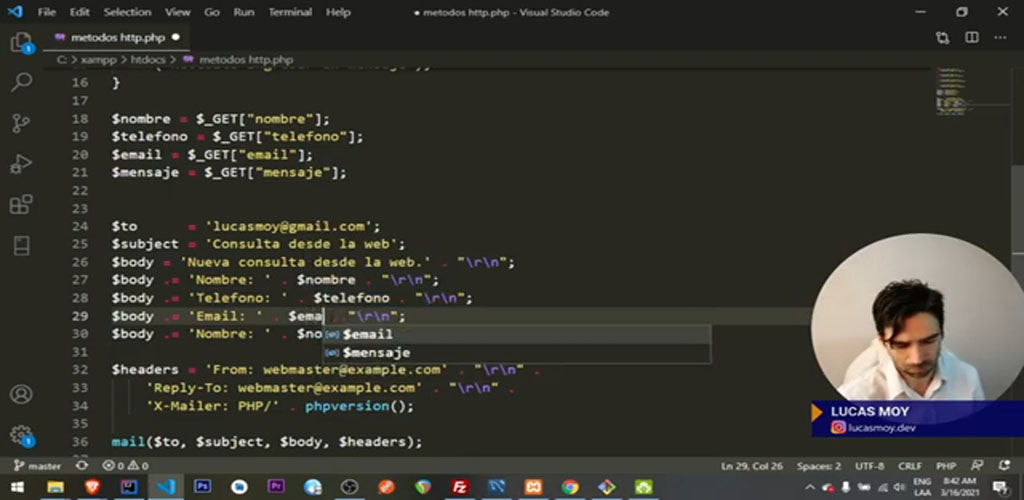1024x500 pixels.
Task: Choose $email from the autocomplete list
Action: click(x=516, y=334)
